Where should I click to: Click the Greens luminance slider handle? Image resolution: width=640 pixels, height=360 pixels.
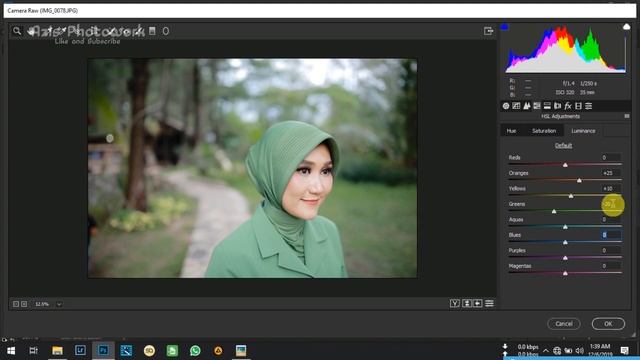[x=554, y=211]
